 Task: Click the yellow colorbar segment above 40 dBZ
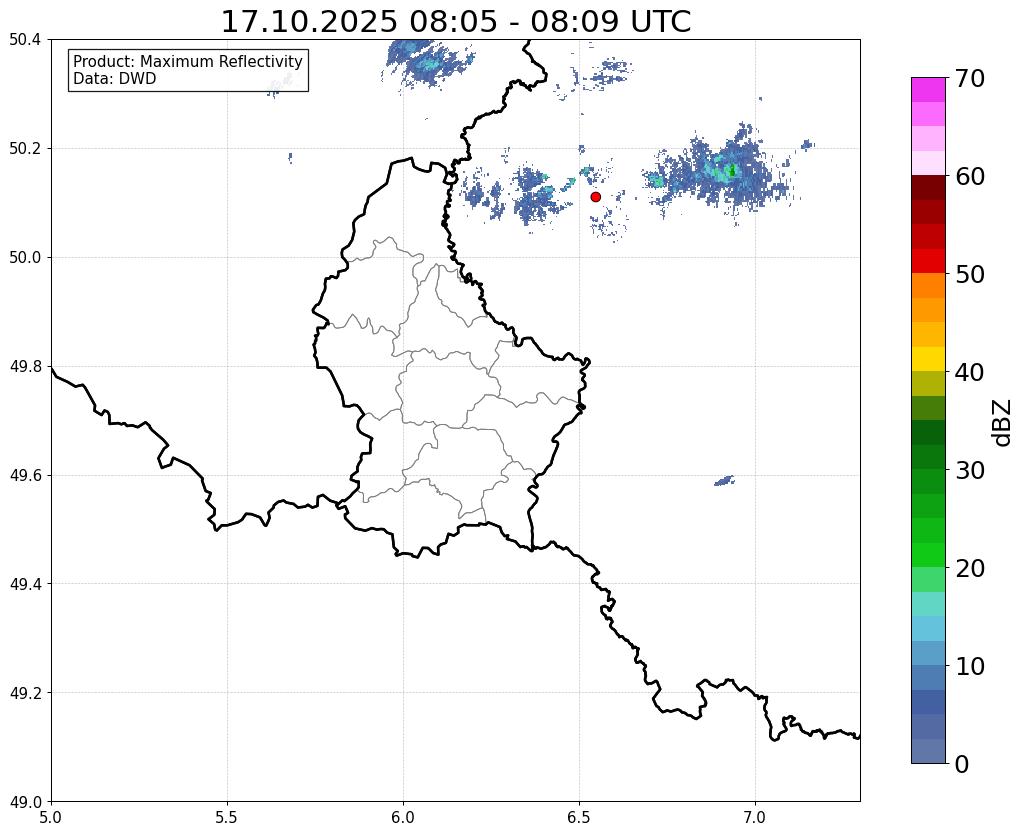coord(928,359)
